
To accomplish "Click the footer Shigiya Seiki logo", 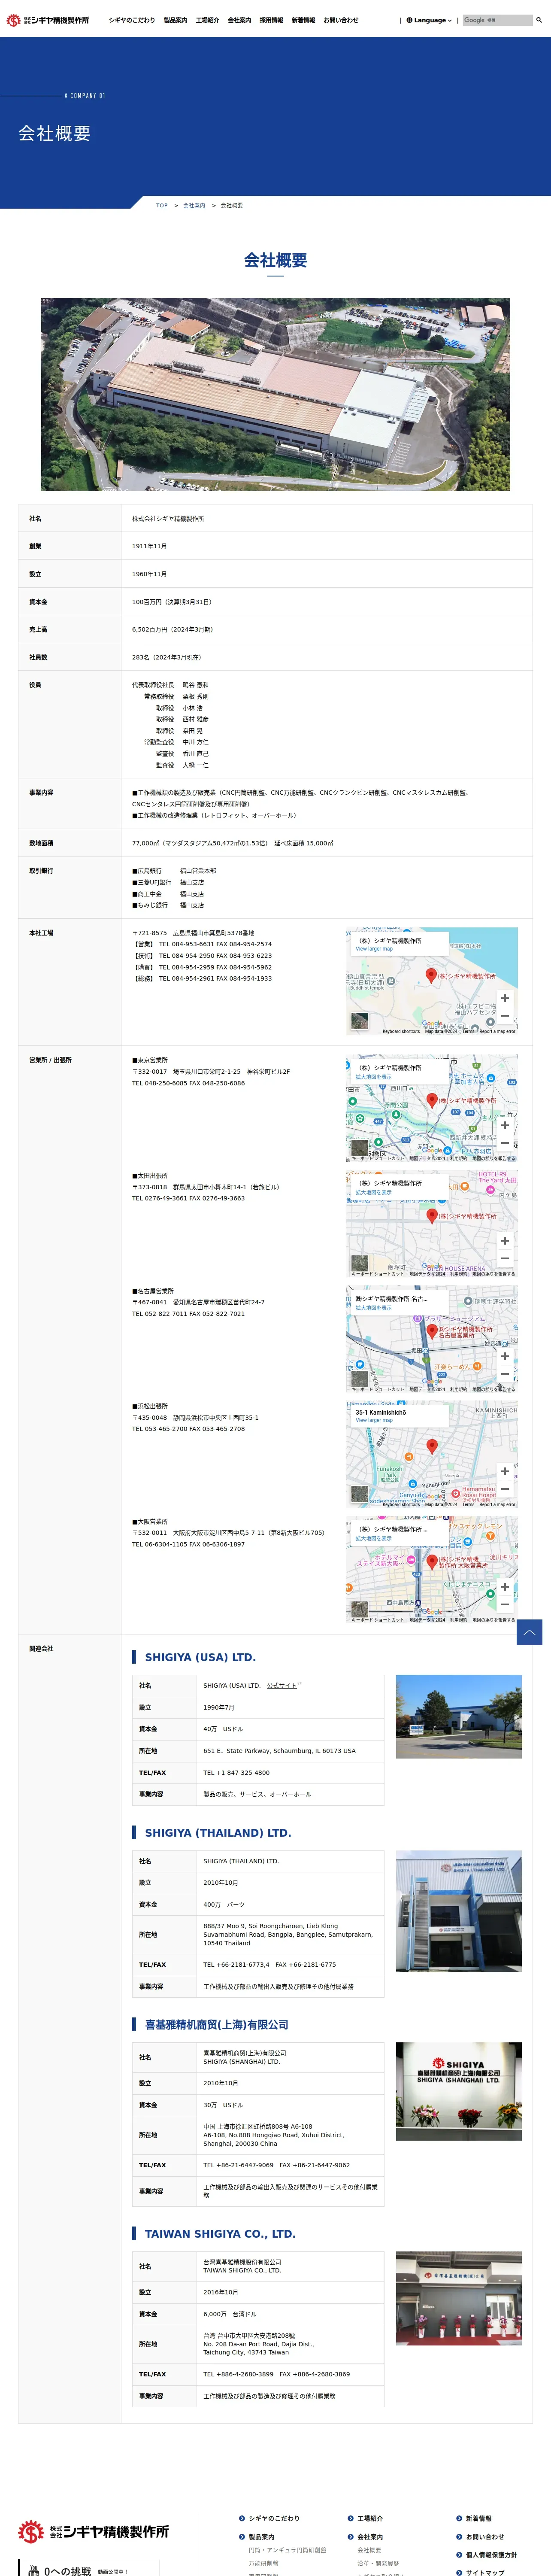I will pyautogui.click(x=93, y=2532).
